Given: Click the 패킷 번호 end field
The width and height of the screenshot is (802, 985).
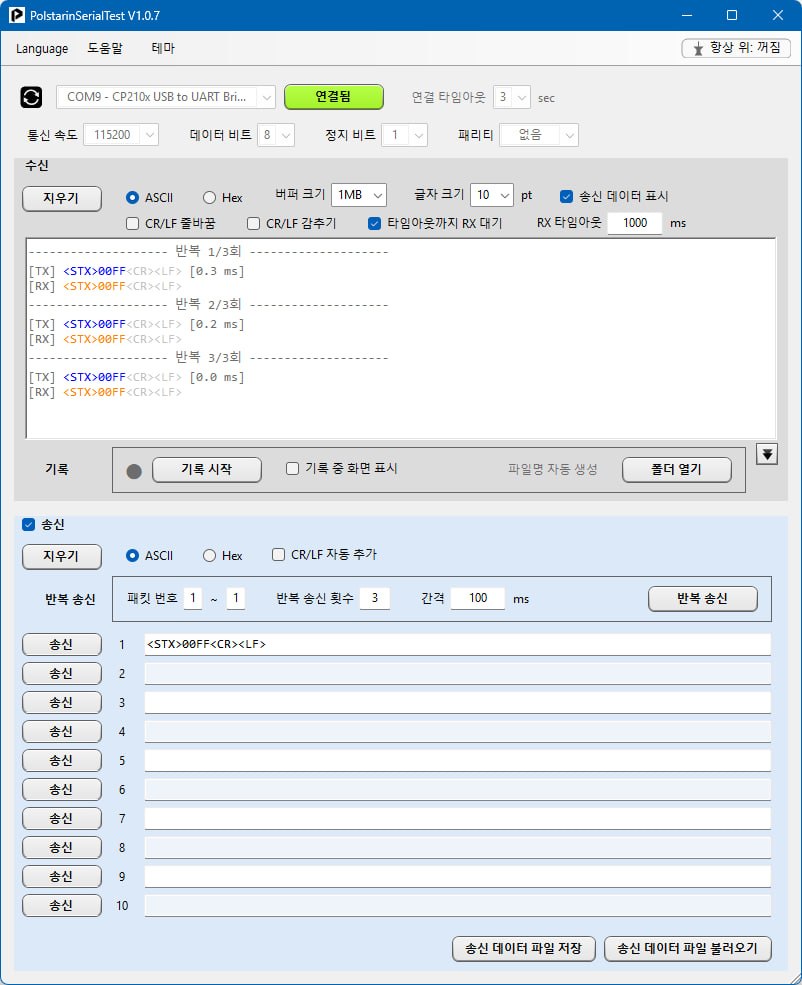Looking at the screenshot, I should (x=236, y=598).
